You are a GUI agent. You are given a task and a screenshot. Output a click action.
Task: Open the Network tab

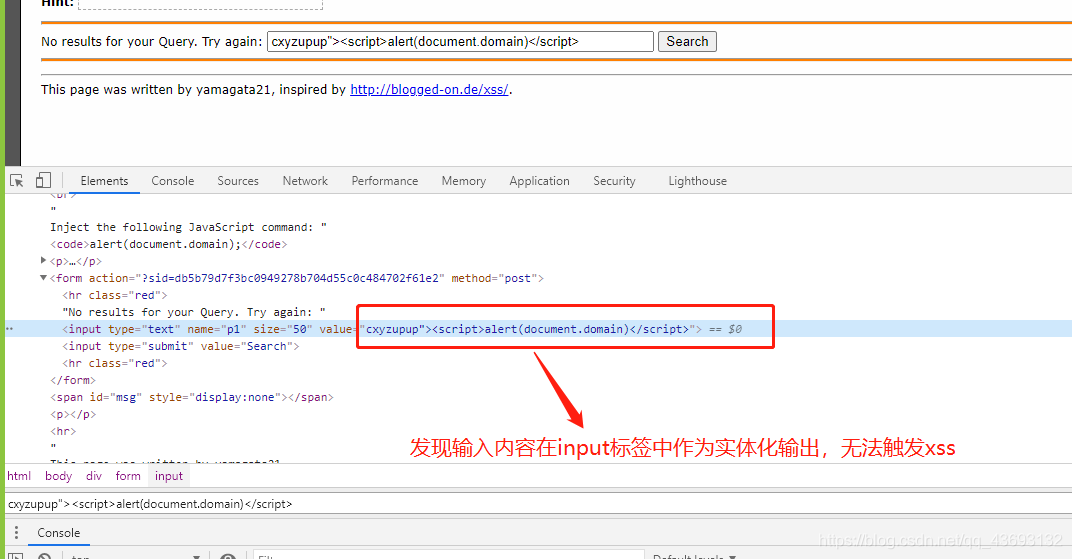pos(305,181)
